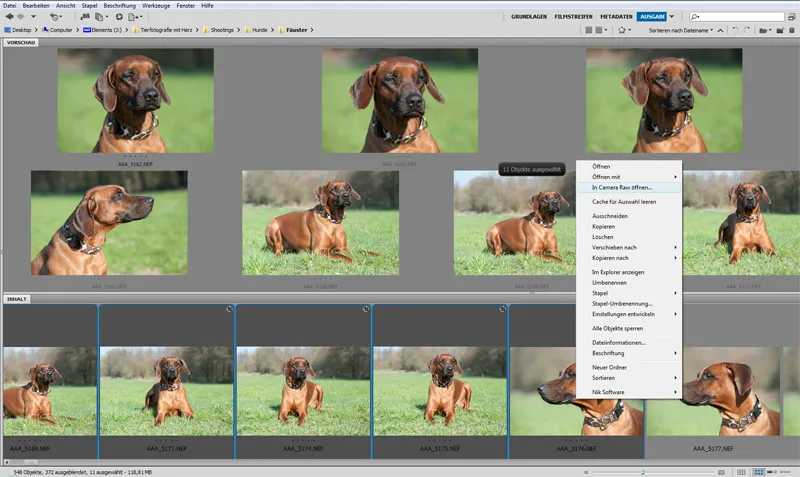Open the Stapel menu

point(89,6)
